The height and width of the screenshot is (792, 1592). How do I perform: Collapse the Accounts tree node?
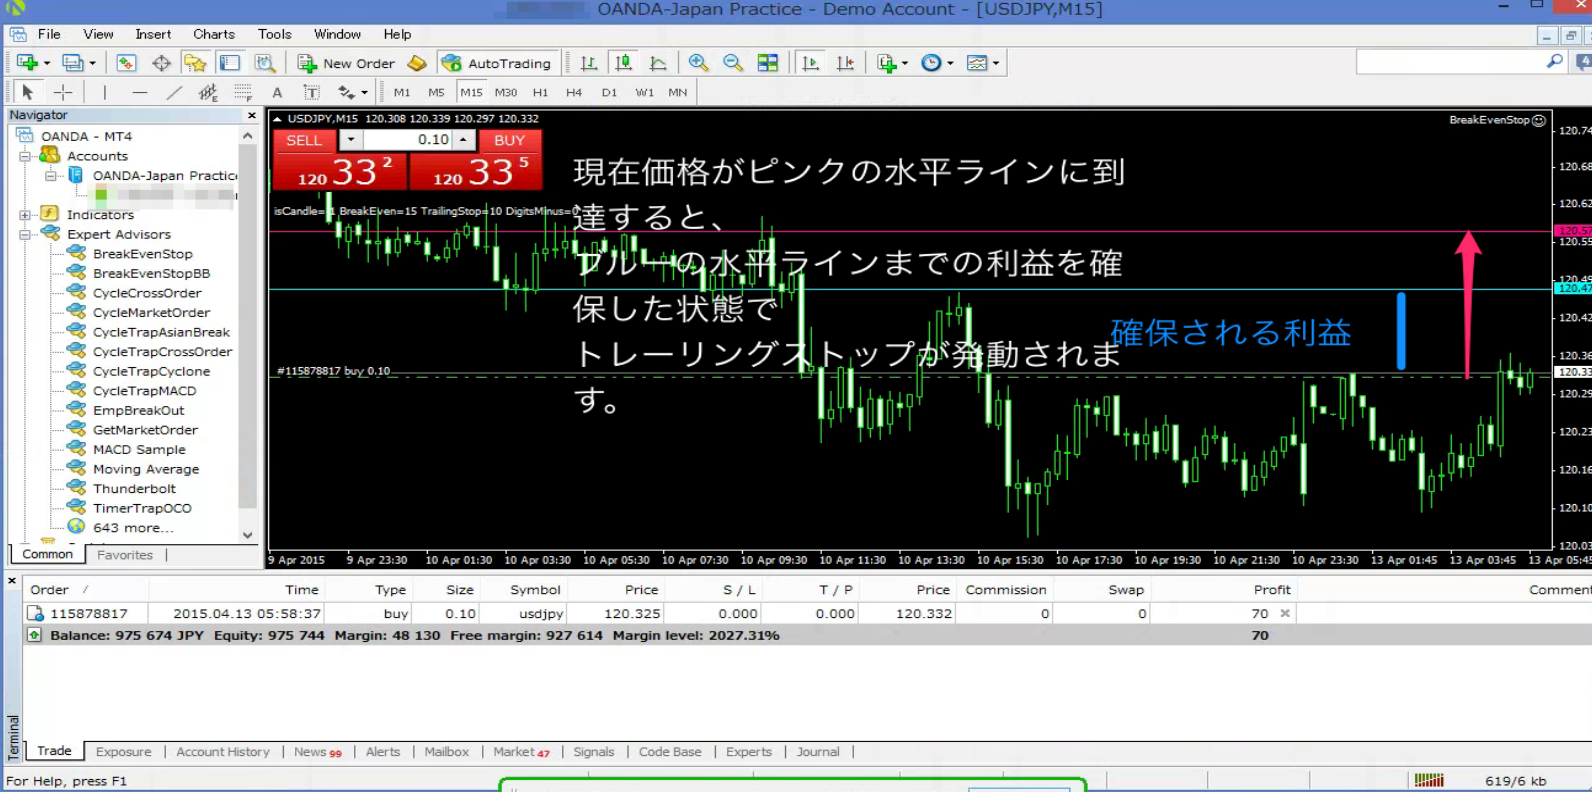coord(25,156)
